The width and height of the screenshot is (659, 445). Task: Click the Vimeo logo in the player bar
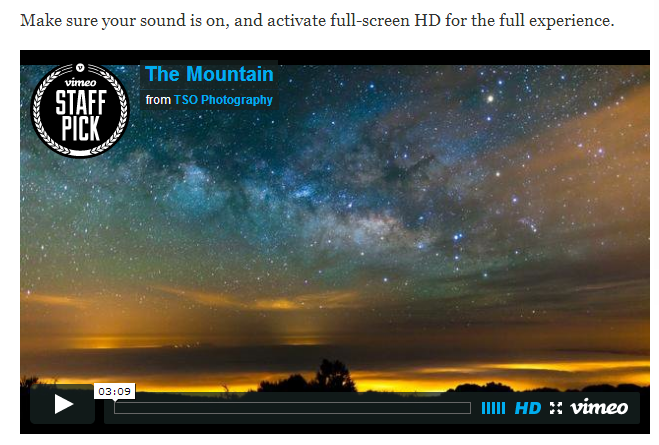pos(599,407)
